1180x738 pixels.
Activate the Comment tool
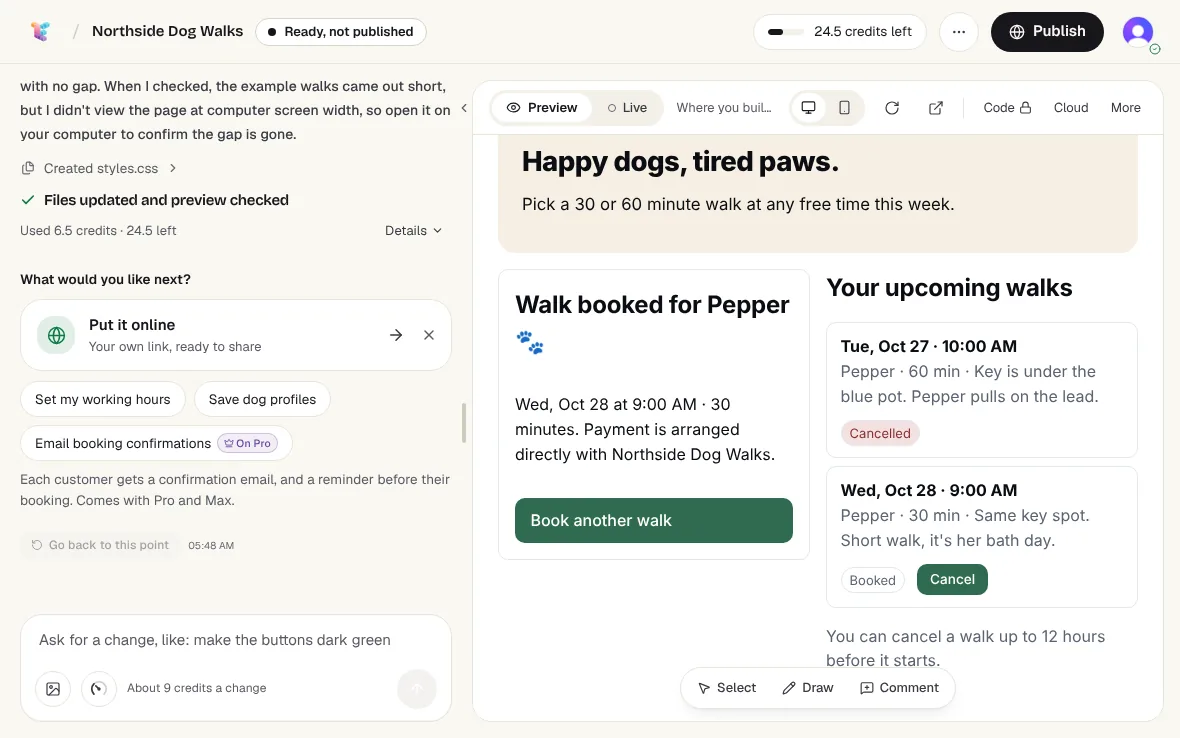899,688
